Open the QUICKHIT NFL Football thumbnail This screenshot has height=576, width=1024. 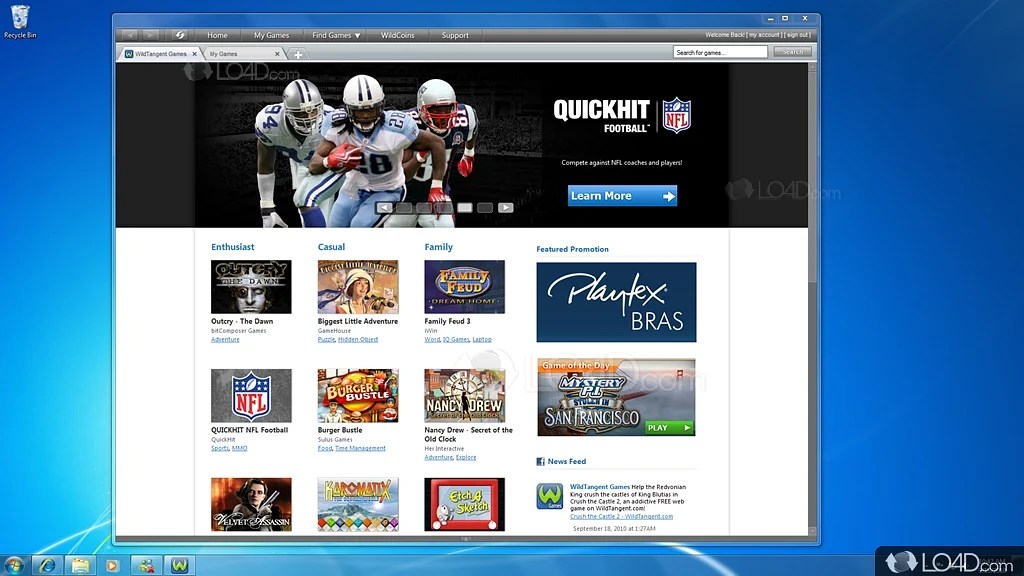(x=251, y=396)
